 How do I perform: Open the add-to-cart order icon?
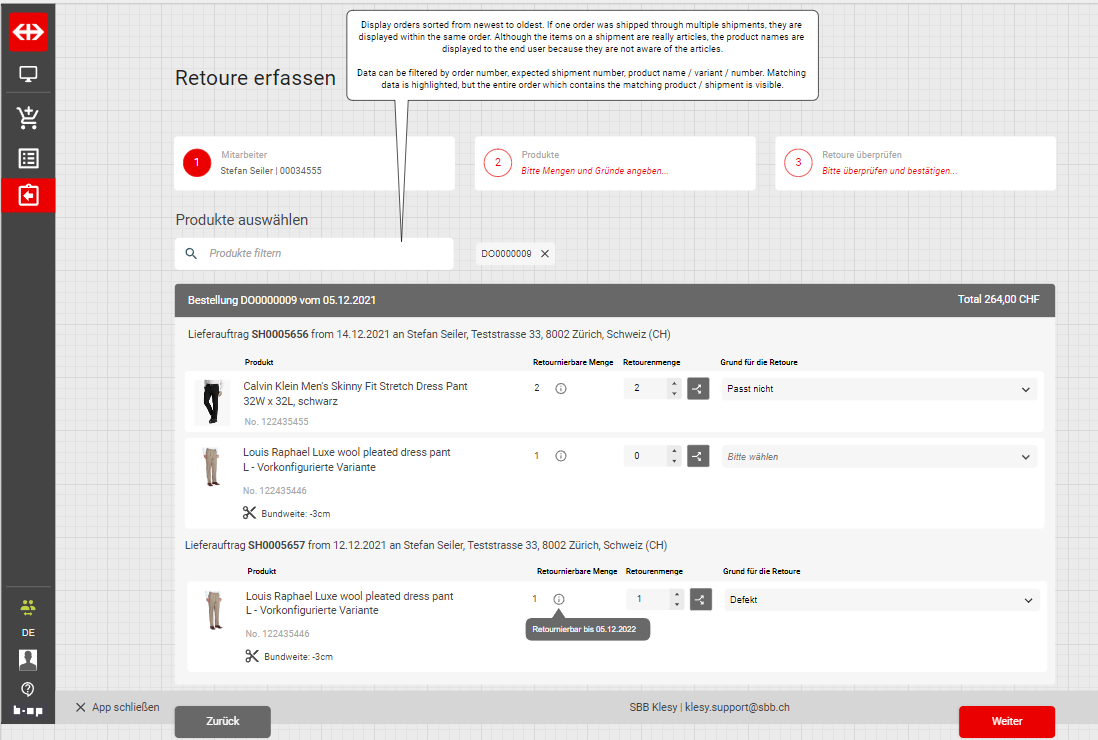[28, 119]
